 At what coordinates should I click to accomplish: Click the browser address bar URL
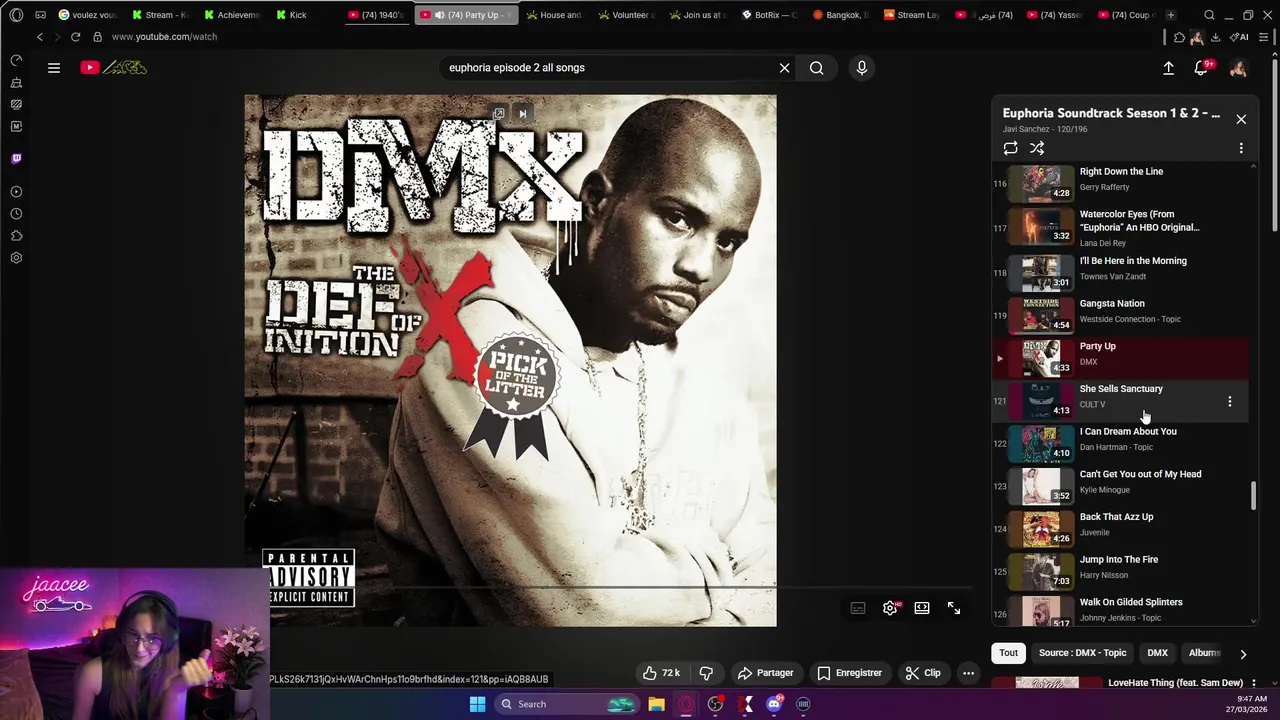point(164,37)
